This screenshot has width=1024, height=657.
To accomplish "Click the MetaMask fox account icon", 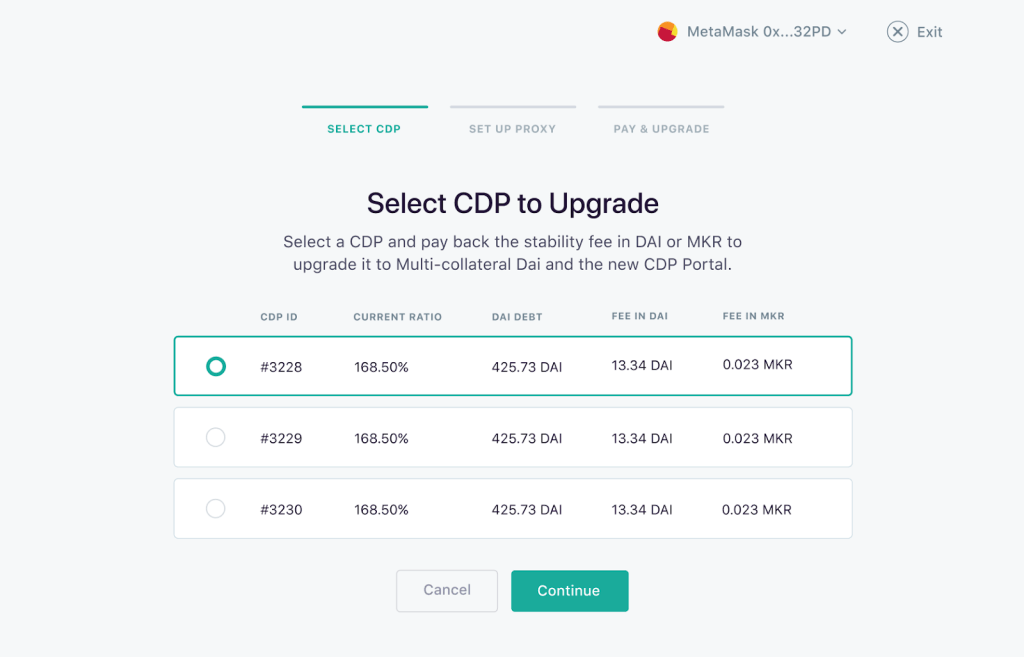I will (x=667, y=32).
